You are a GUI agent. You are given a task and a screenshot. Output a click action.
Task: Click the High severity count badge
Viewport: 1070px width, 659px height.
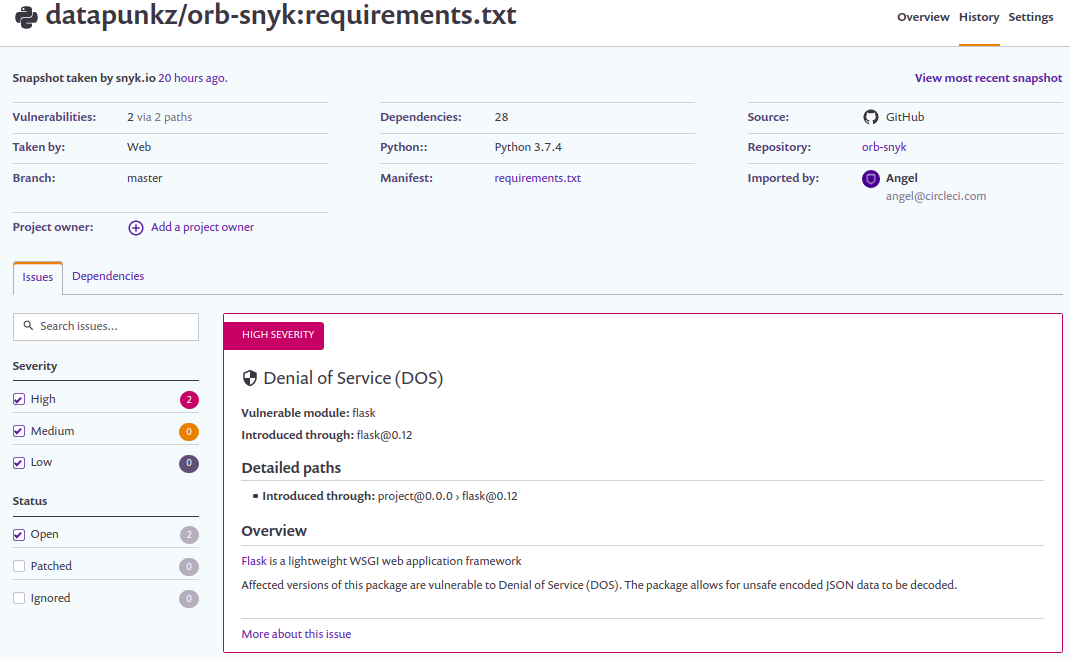tap(189, 400)
